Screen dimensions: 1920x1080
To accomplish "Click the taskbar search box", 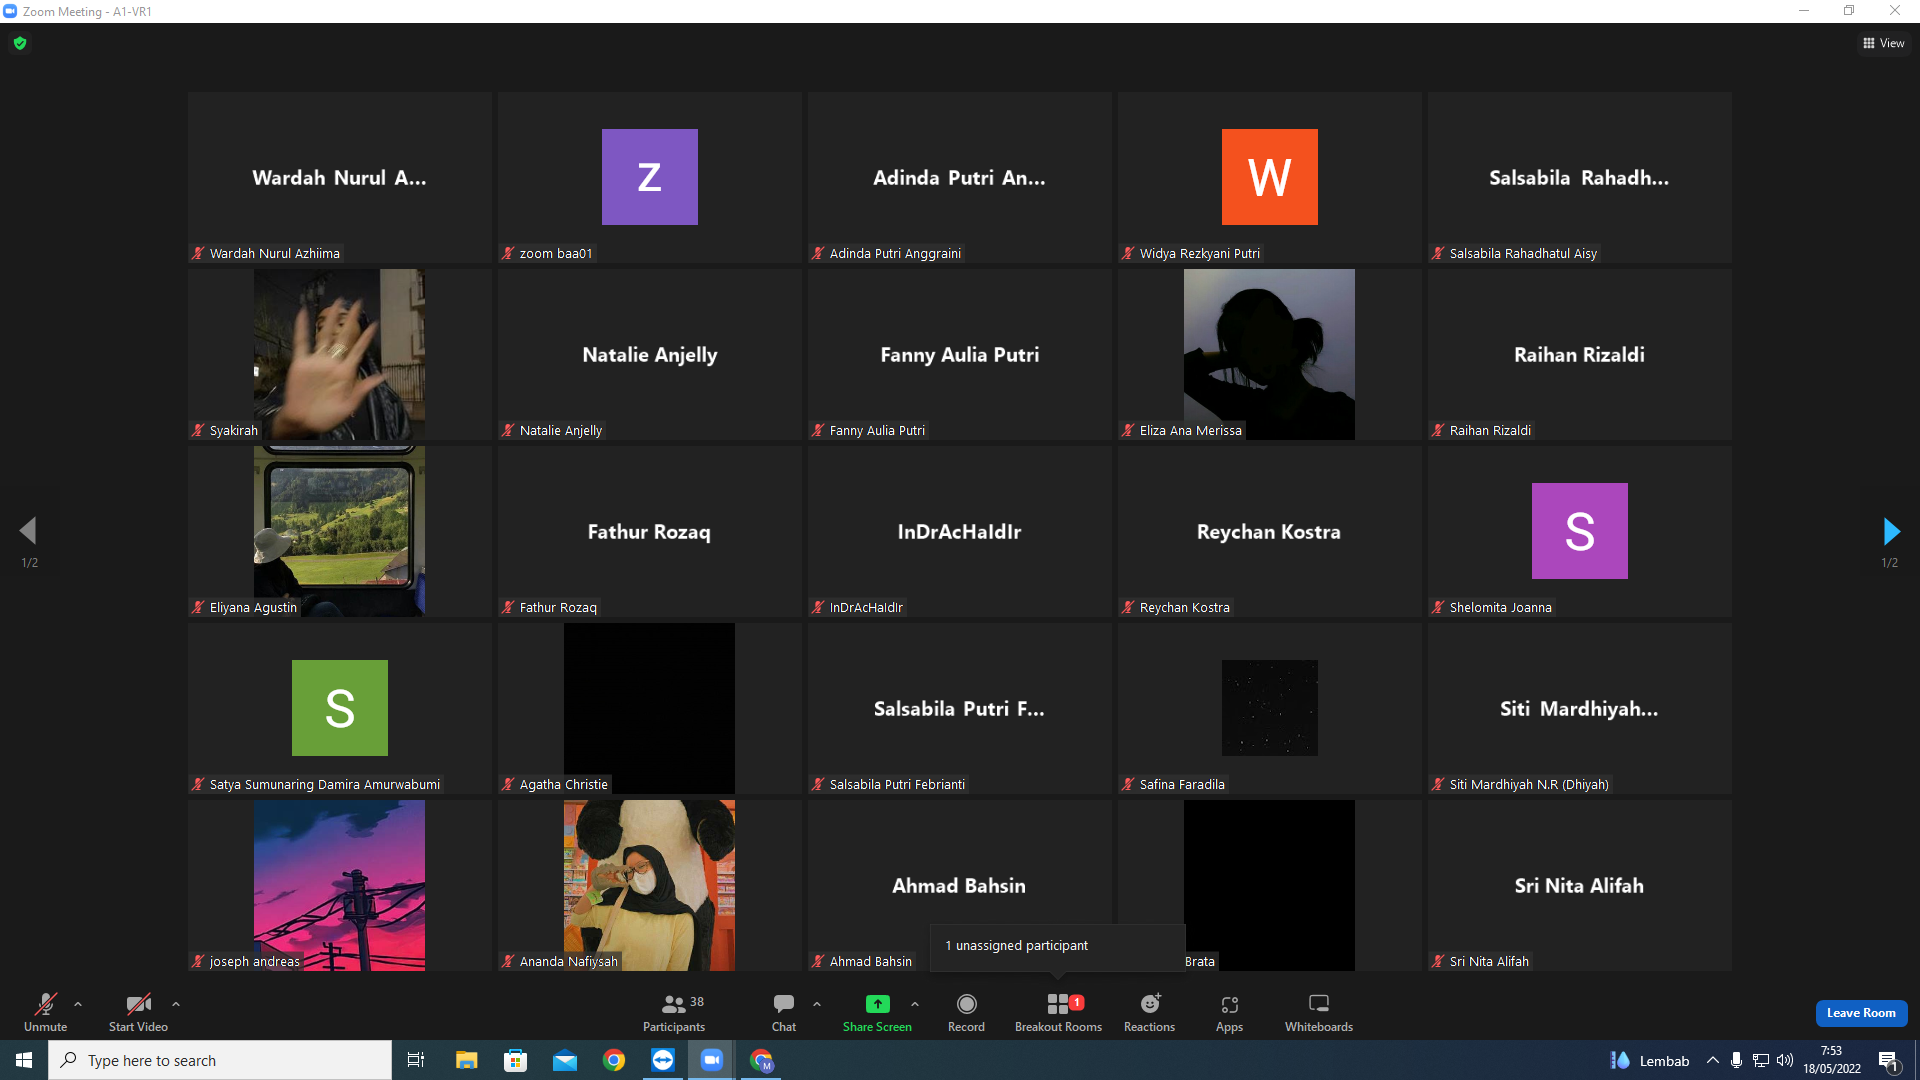I will (220, 1060).
